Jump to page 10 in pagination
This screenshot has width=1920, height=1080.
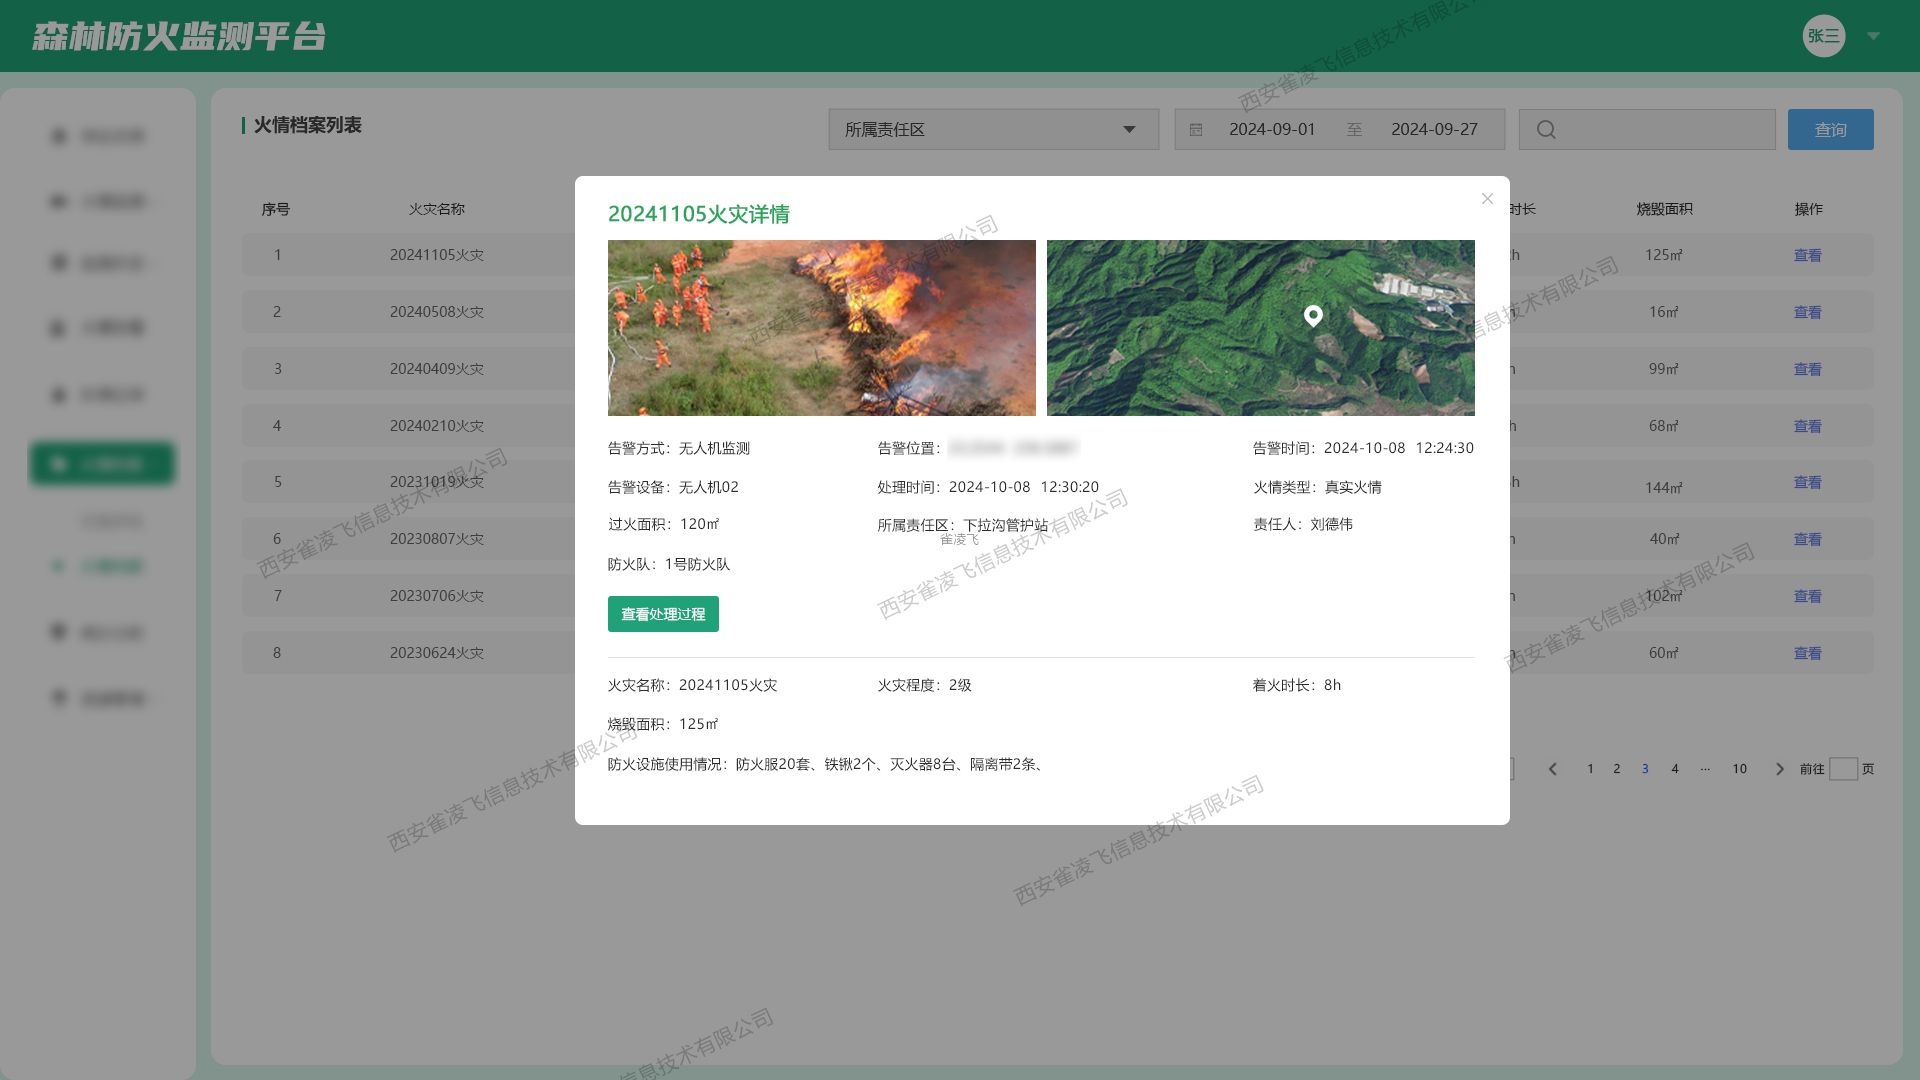pyautogui.click(x=1740, y=769)
